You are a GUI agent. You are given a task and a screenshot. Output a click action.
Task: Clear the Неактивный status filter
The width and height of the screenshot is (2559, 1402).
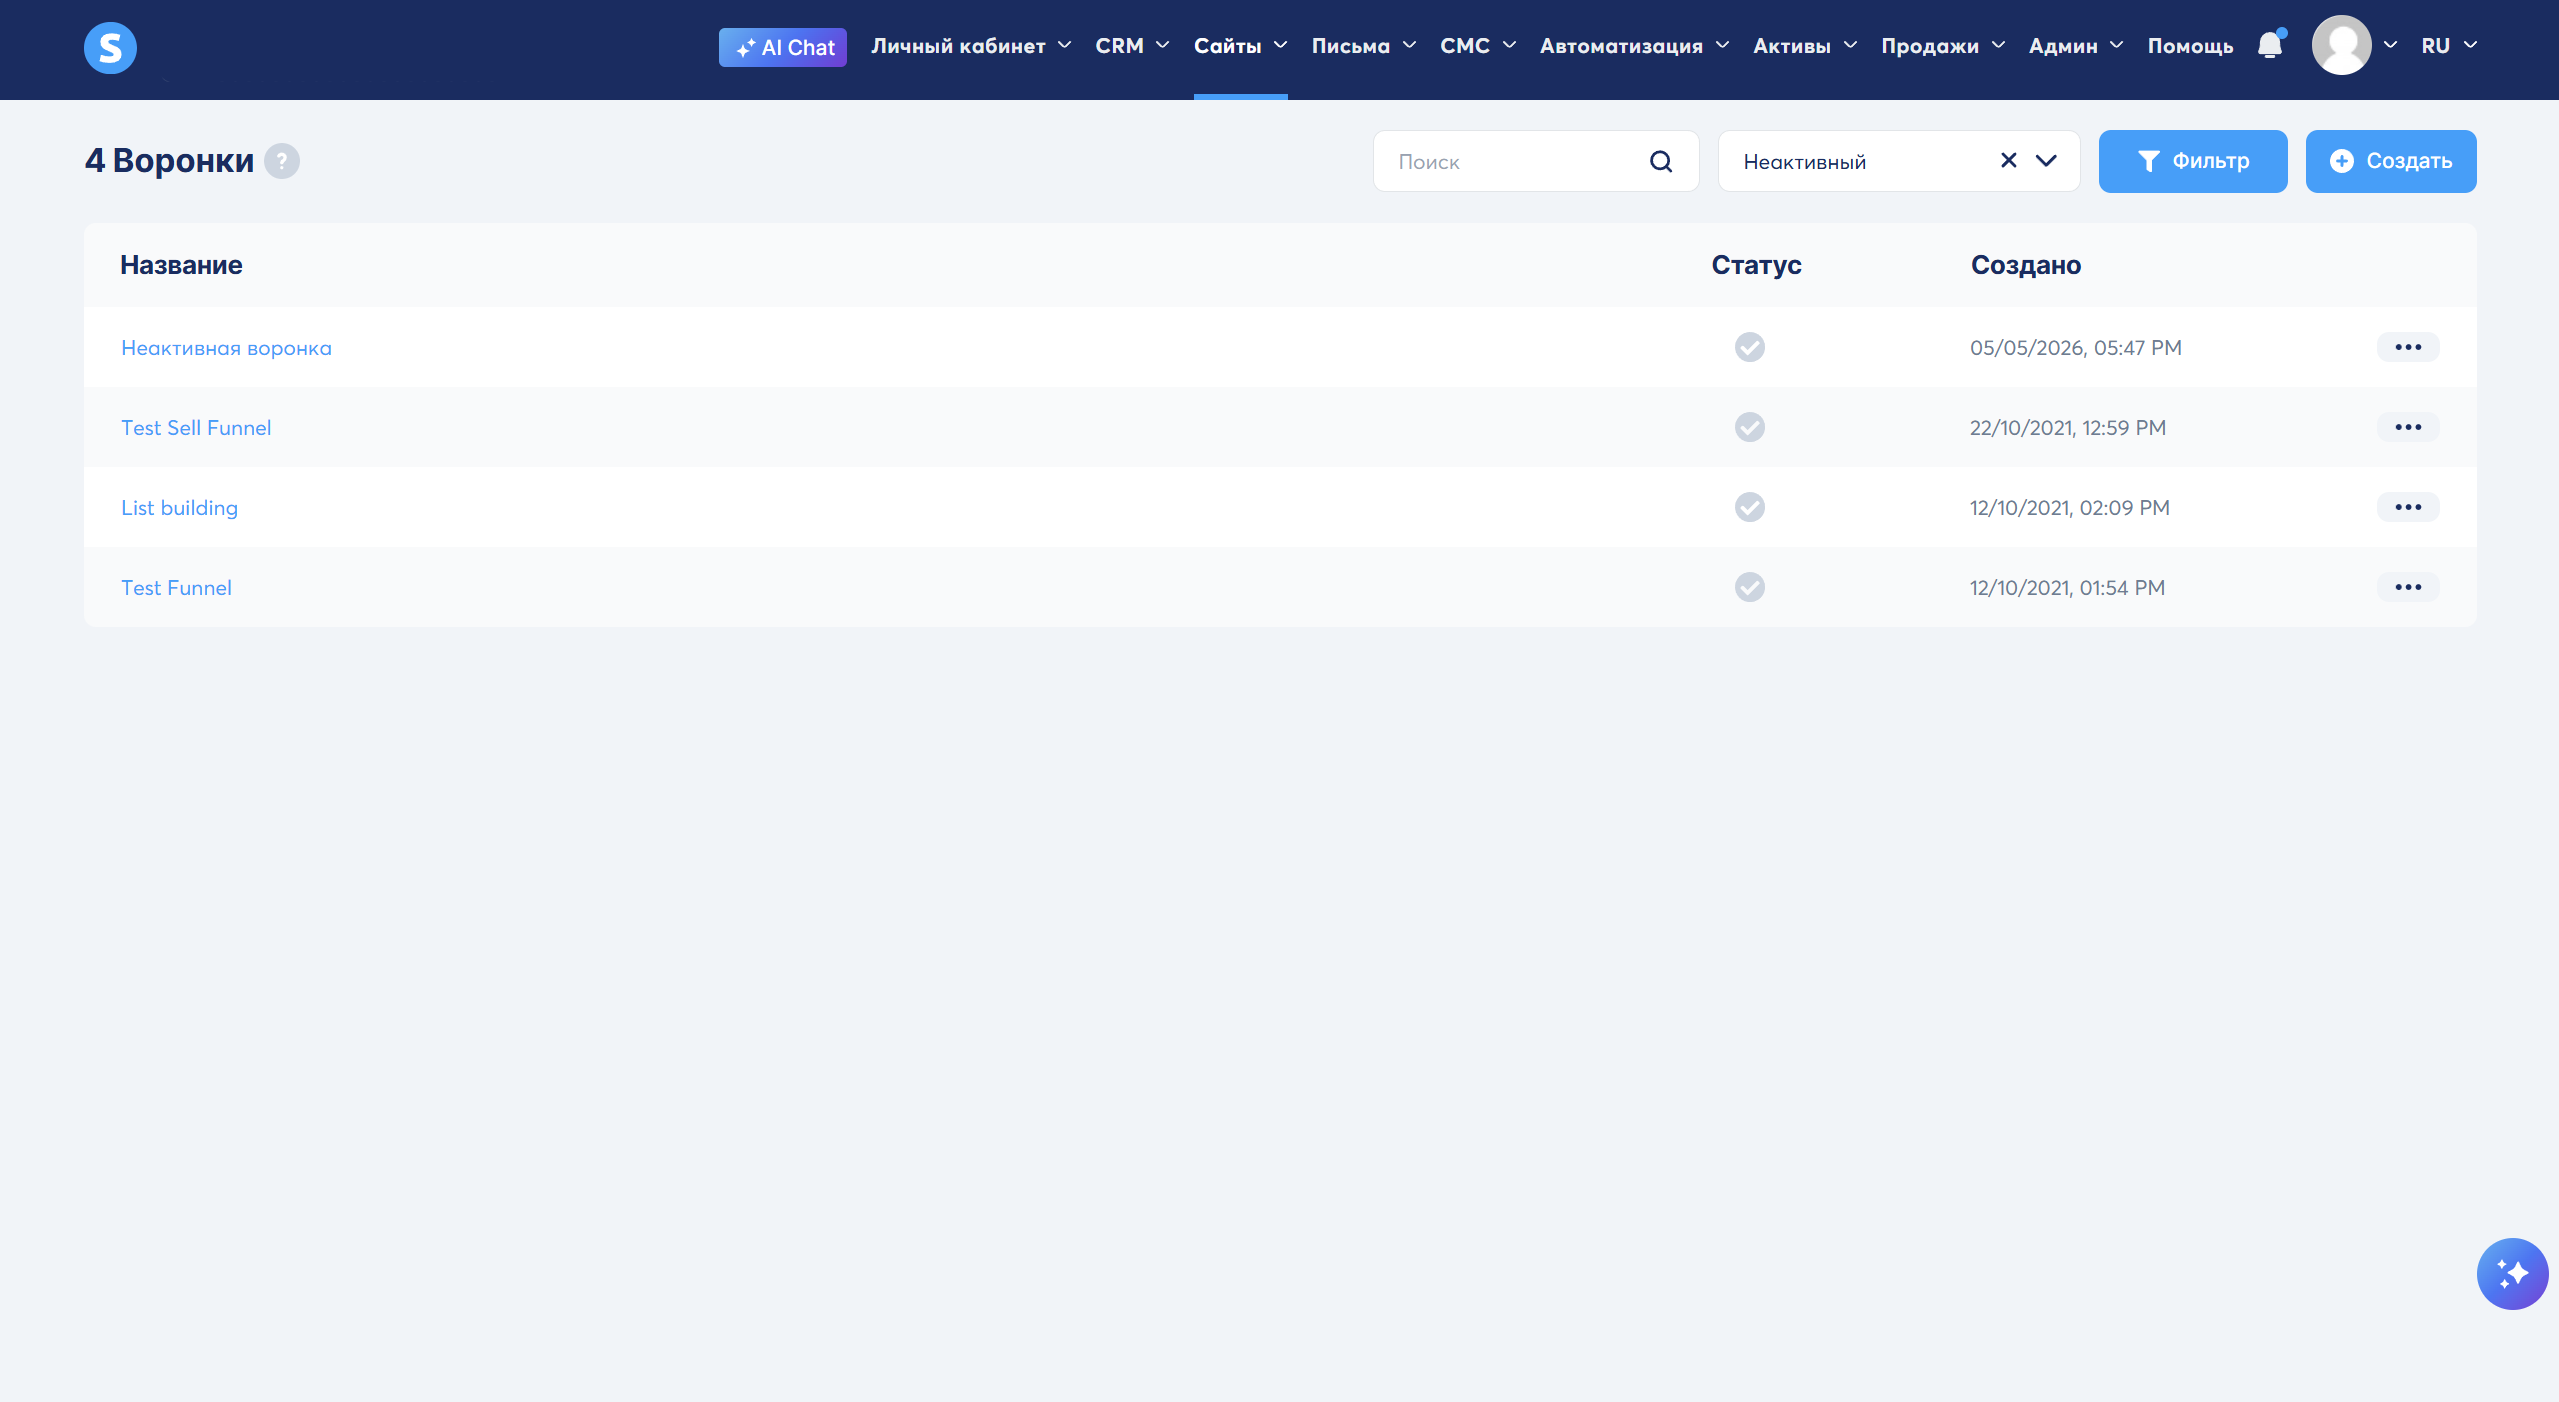pos(2008,160)
